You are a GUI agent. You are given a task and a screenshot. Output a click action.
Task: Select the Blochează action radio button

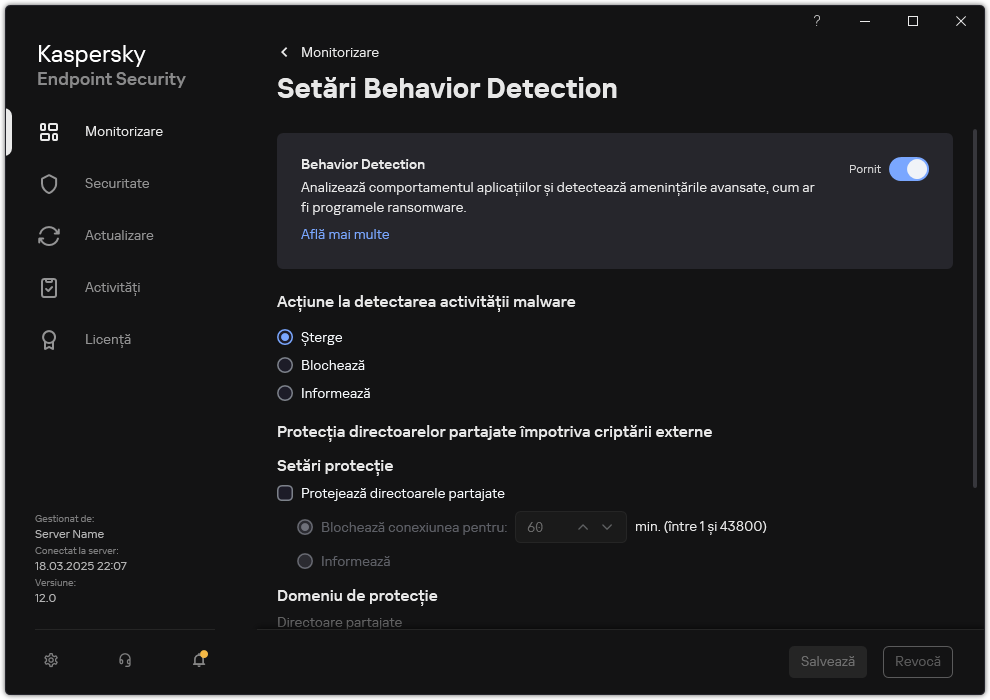click(x=285, y=365)
